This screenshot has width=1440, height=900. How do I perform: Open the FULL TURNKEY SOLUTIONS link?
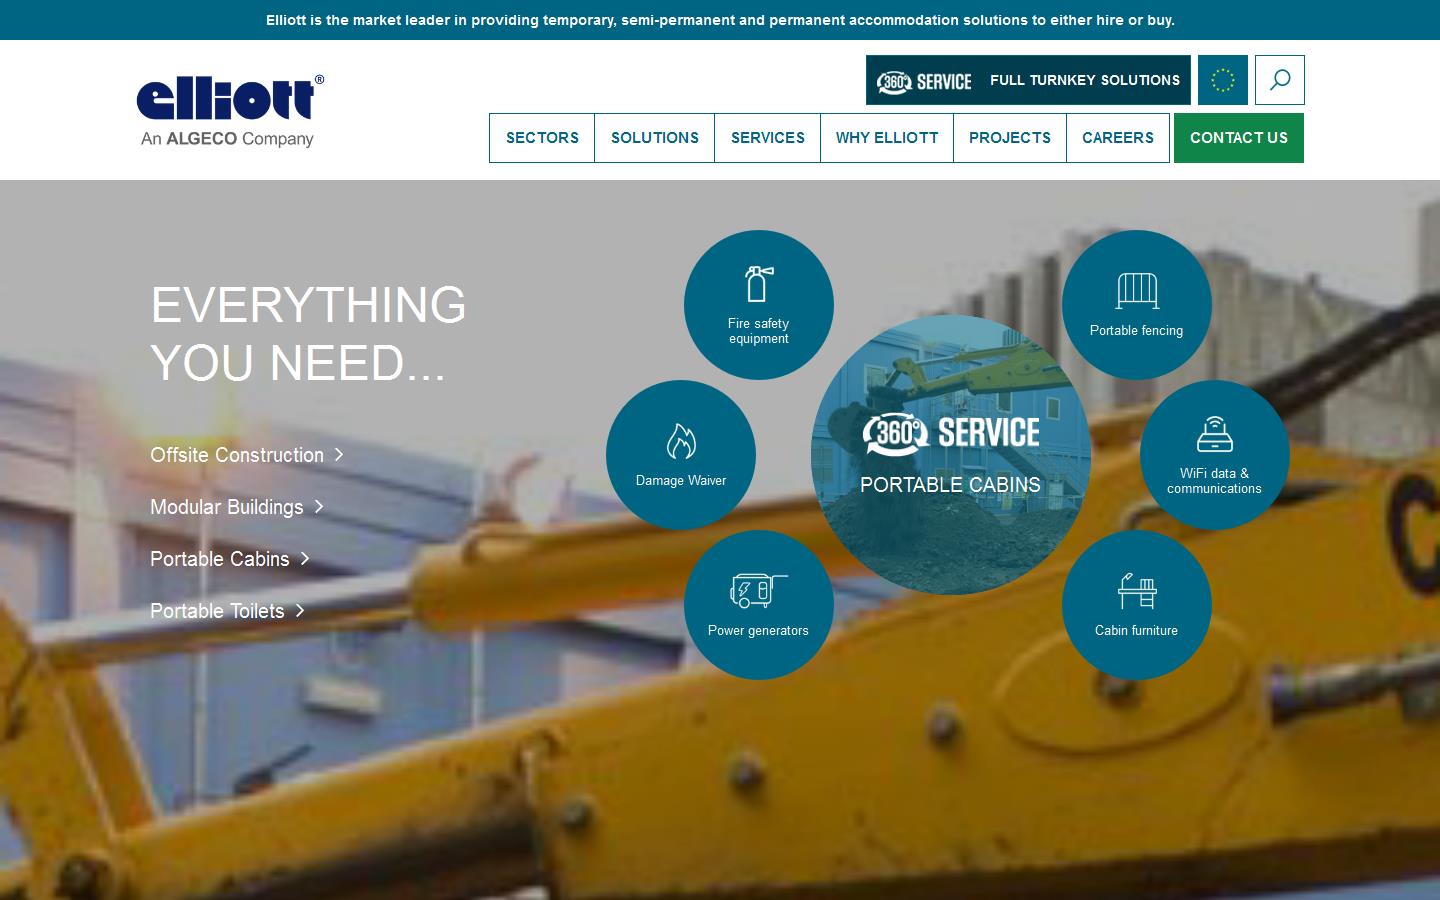coord(1085,80)
